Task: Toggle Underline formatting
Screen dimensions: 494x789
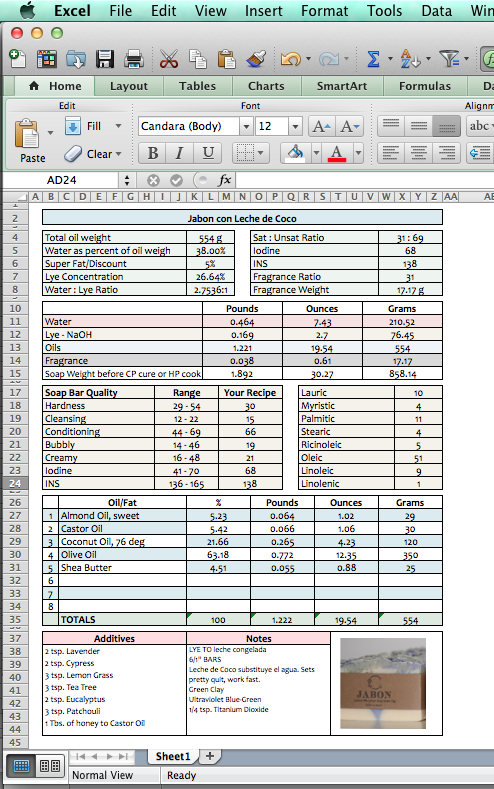Action: [208, 153]
